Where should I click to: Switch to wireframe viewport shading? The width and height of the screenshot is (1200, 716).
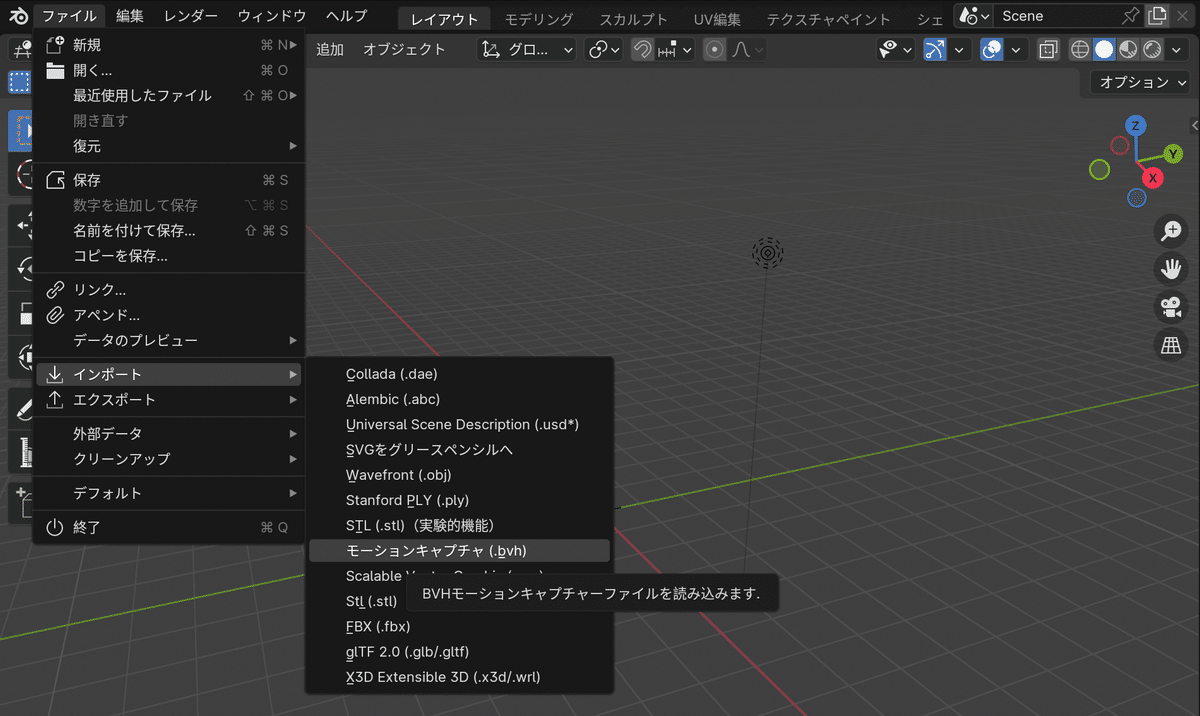click(1080, 49)
